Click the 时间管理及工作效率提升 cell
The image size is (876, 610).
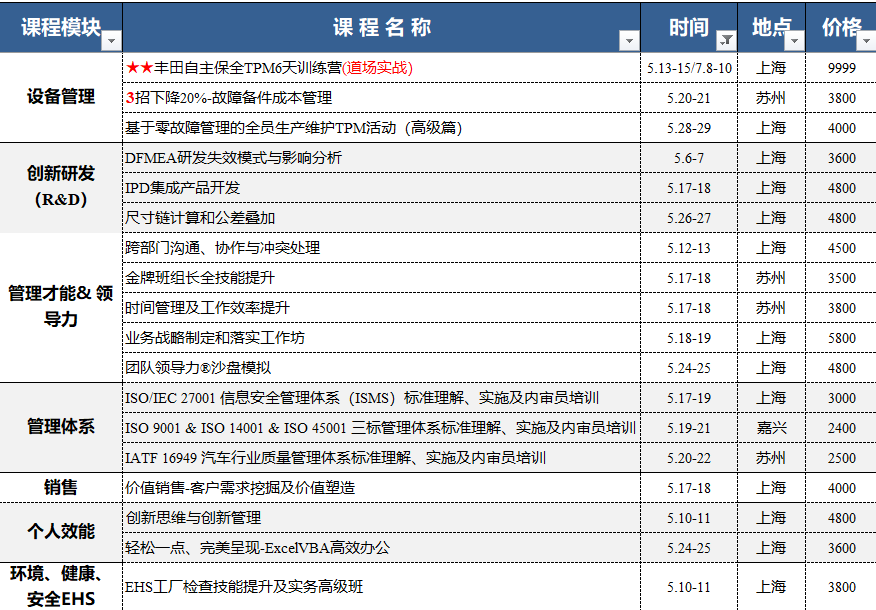[382, 308]
